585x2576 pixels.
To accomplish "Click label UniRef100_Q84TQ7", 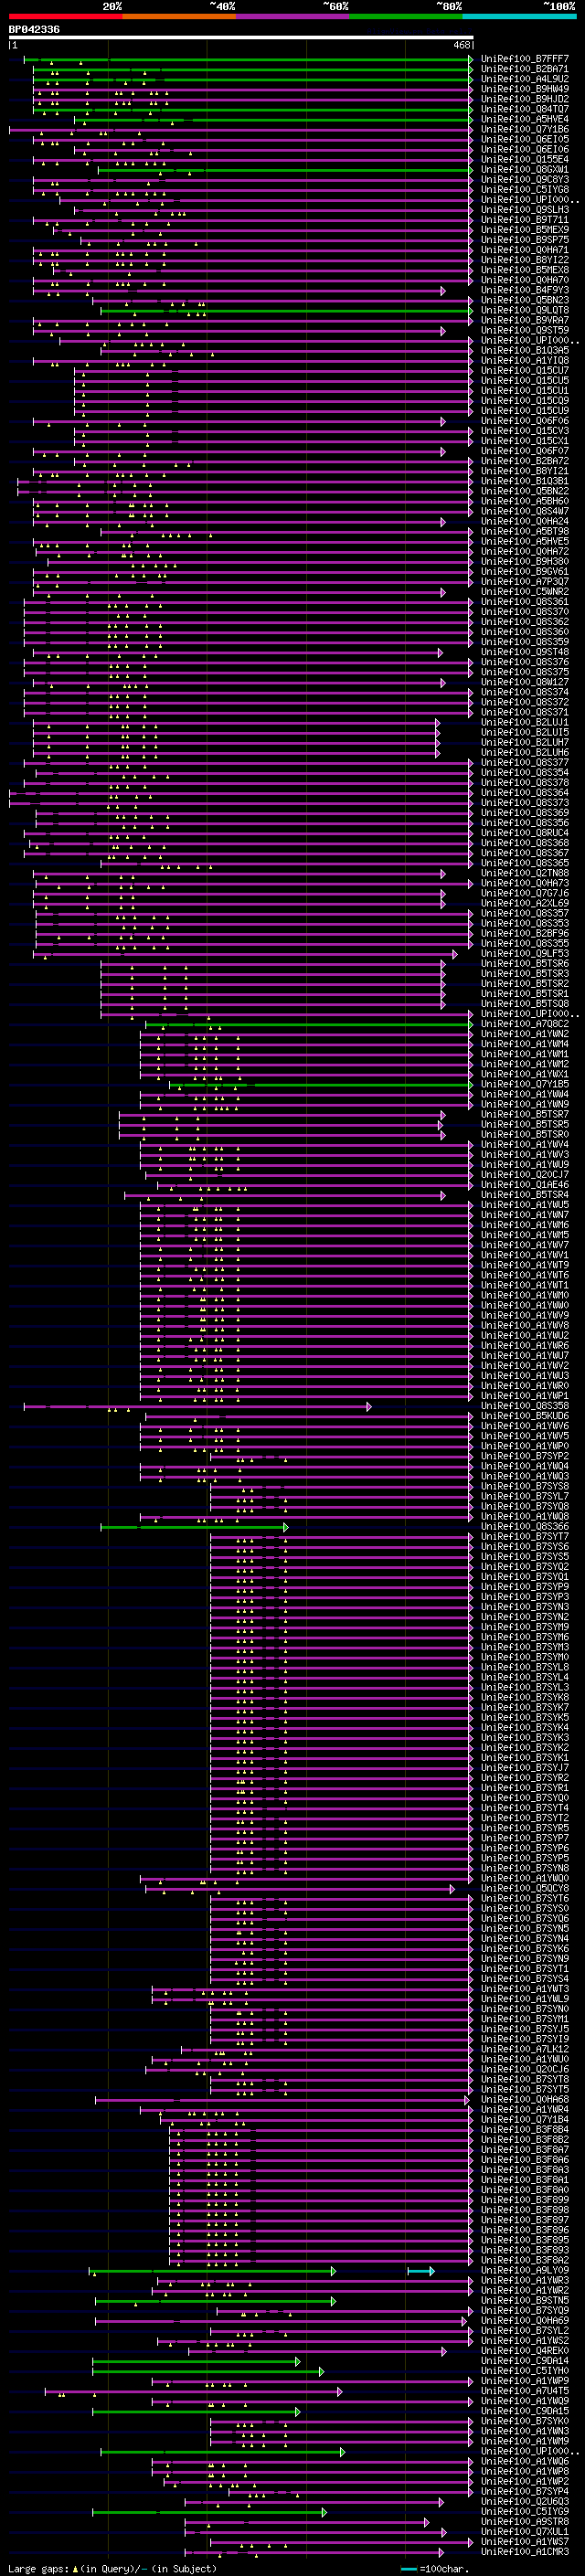I will click(525, 109).
